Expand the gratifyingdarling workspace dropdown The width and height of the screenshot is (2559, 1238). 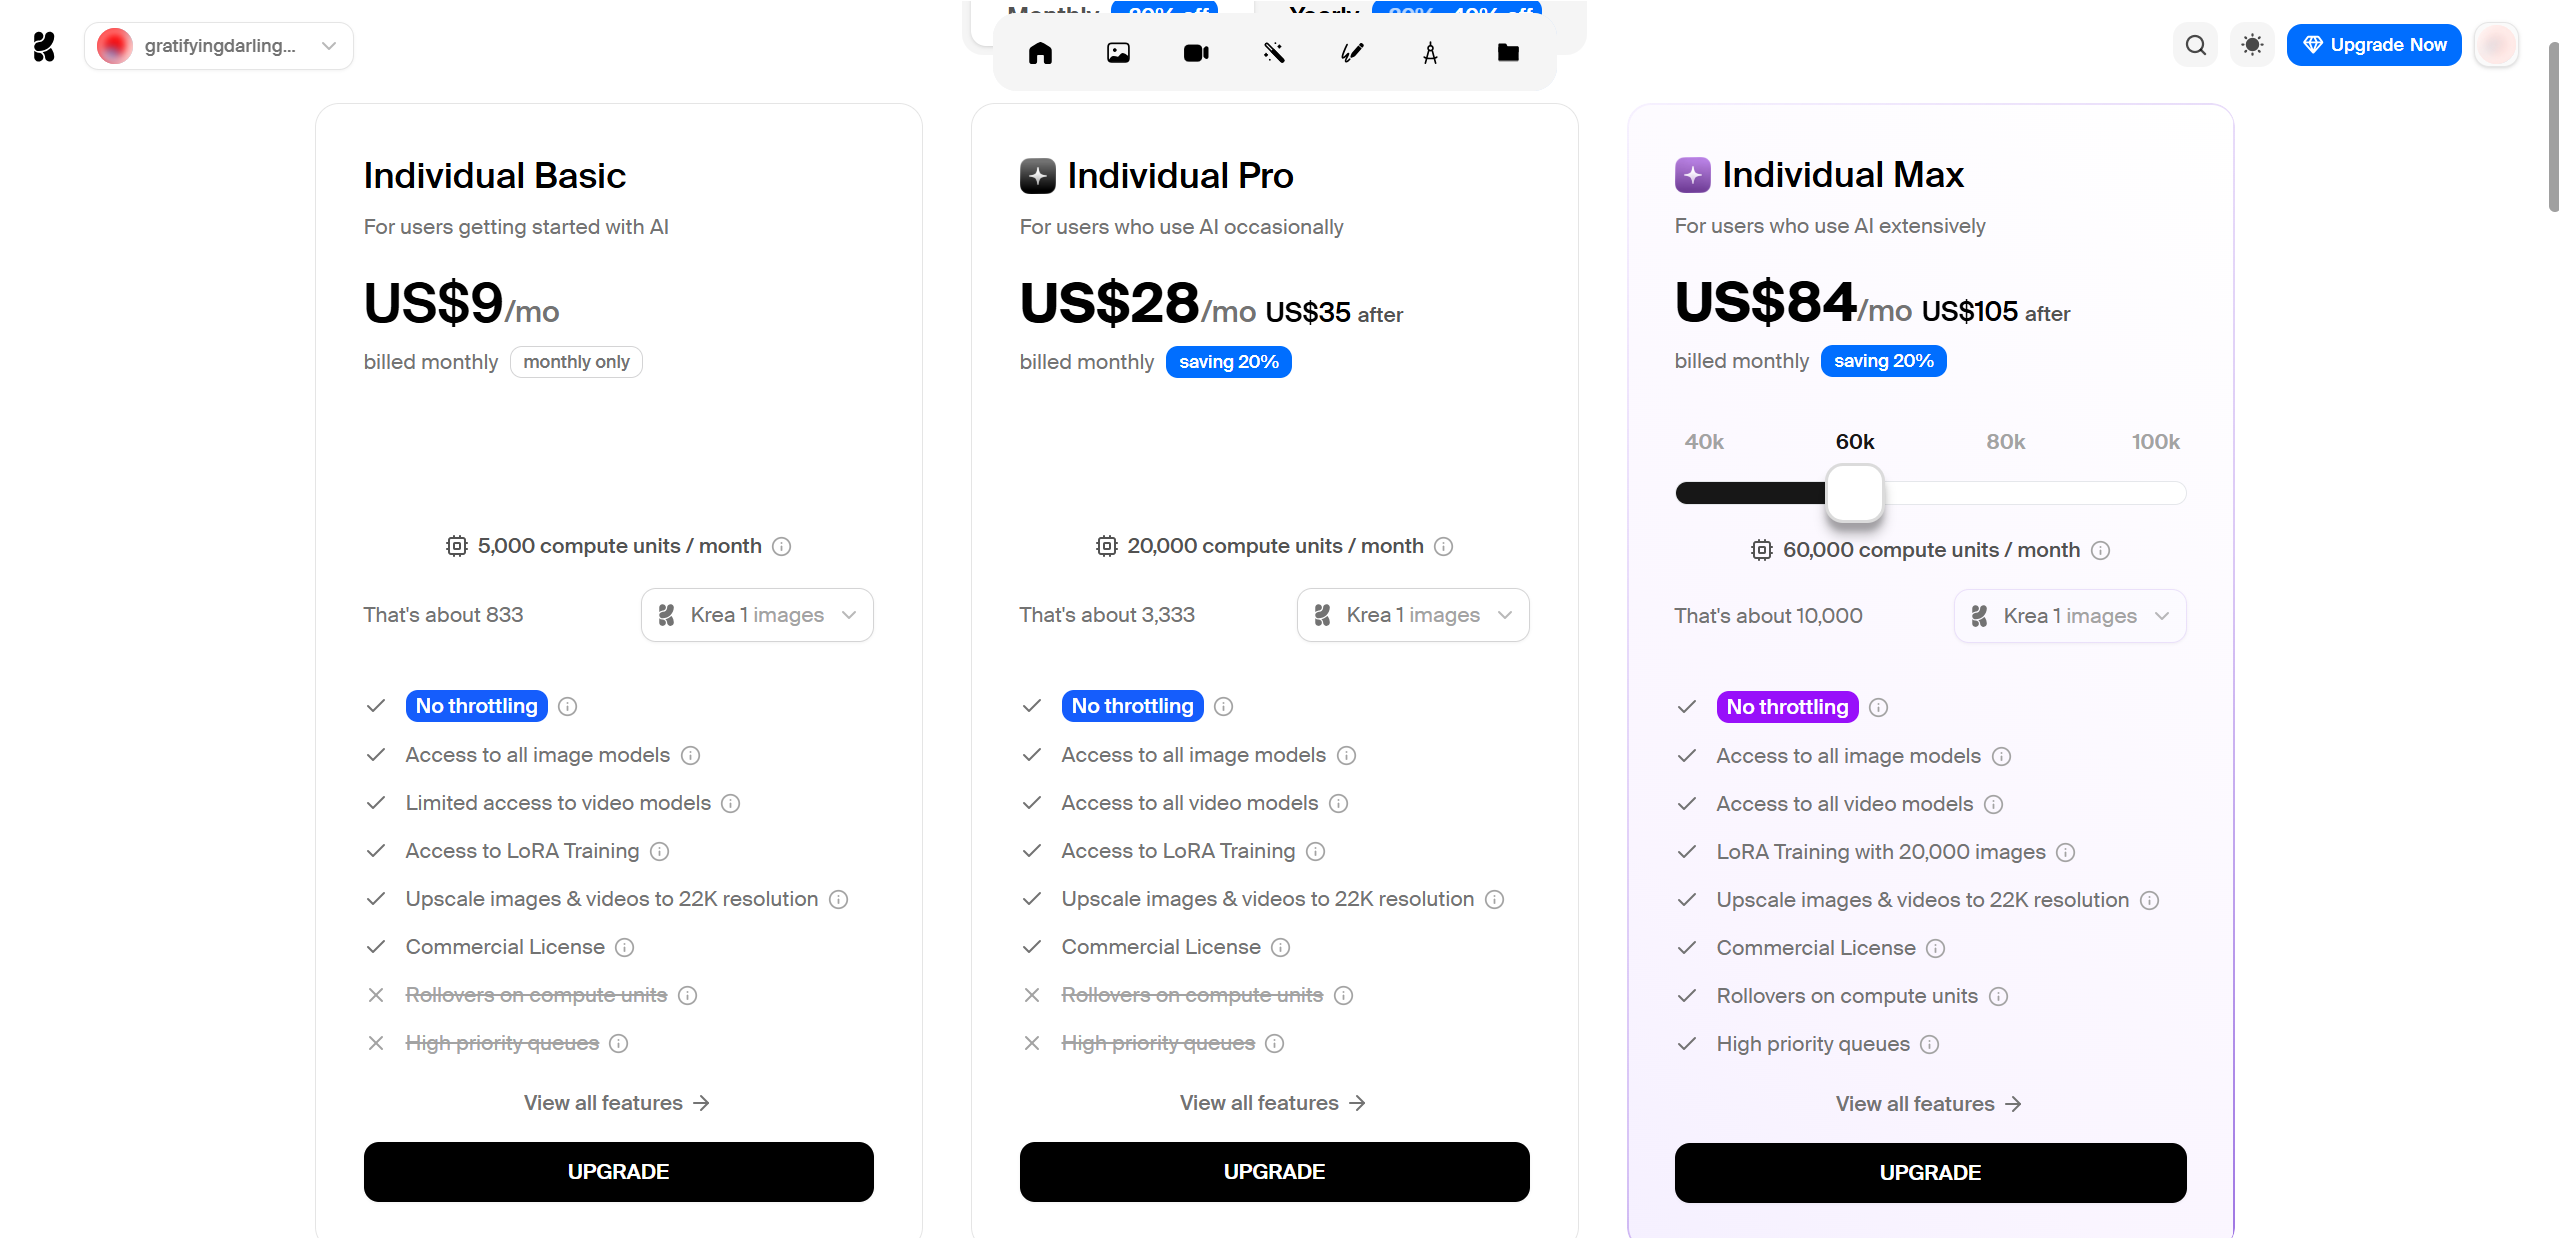(x=219, y=46)
